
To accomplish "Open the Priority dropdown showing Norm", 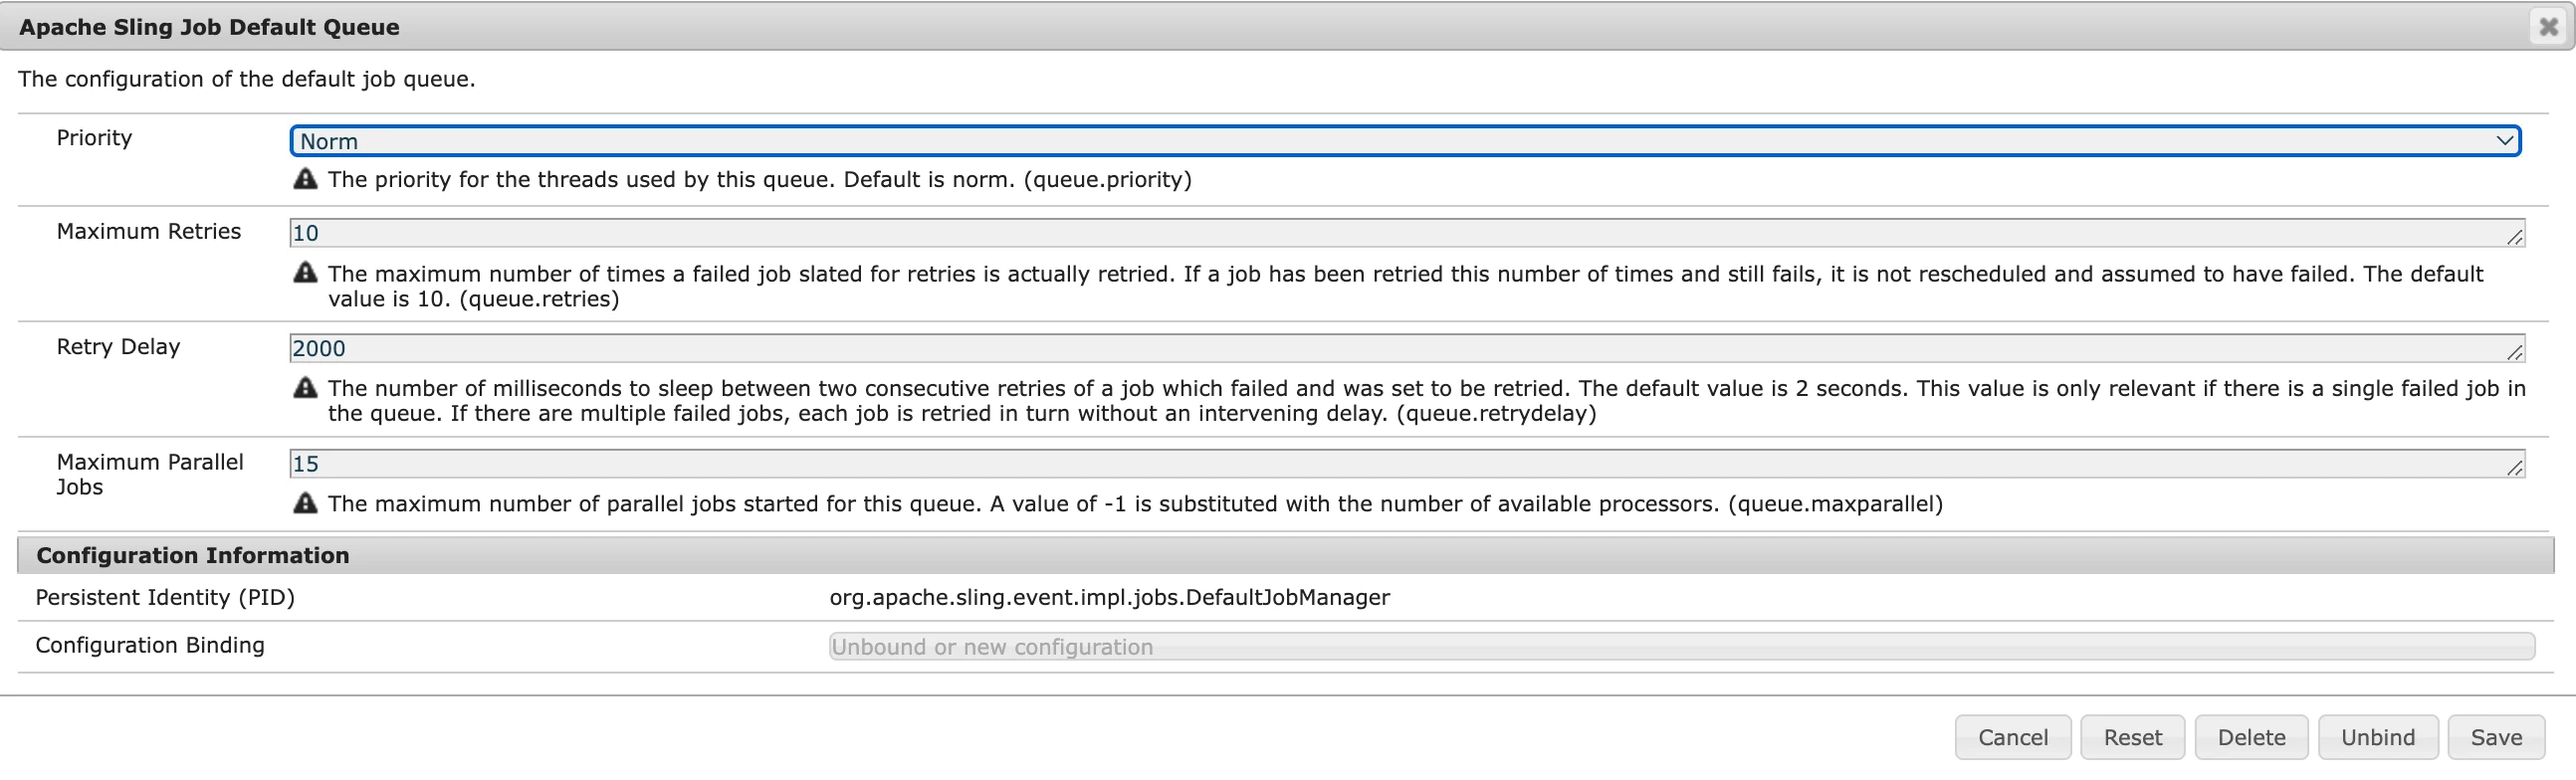I will tap(1405, 141).
